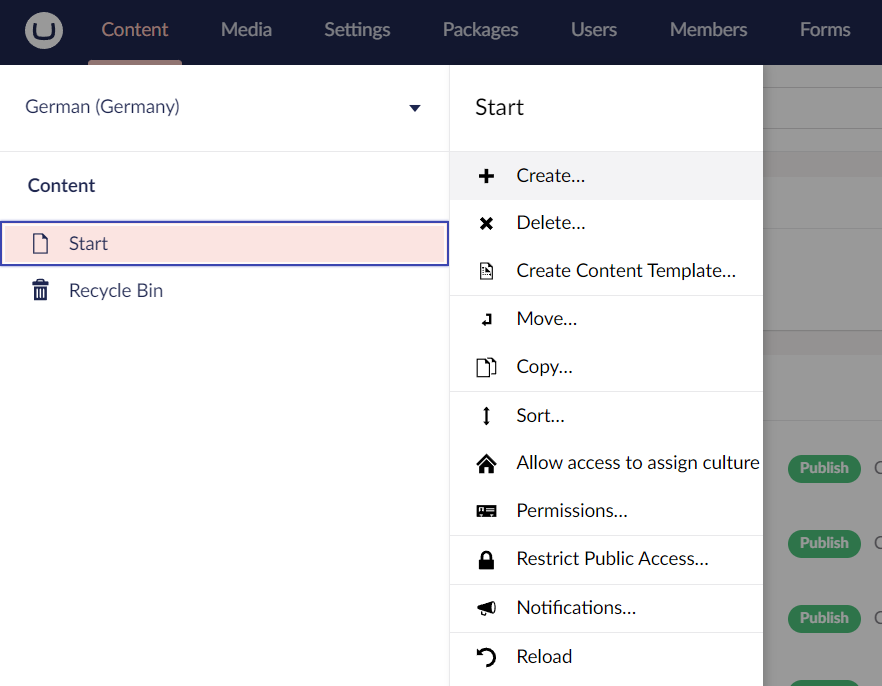
Task: Select the Start node in content tree
Action: coord(89,243)
